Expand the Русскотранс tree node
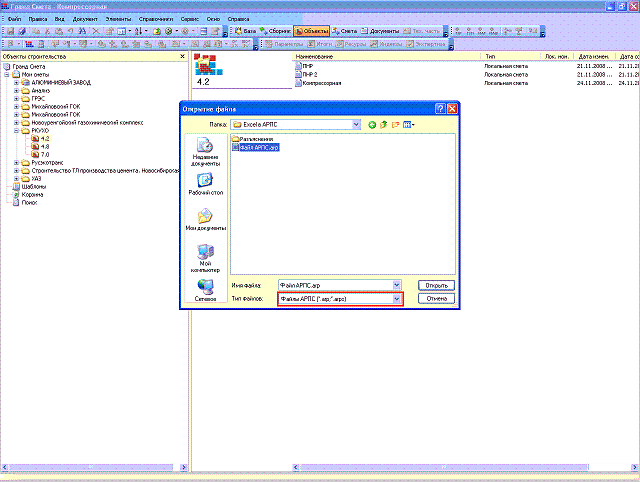The height and width of the screenshot is (482, 640). click(15, 161)
